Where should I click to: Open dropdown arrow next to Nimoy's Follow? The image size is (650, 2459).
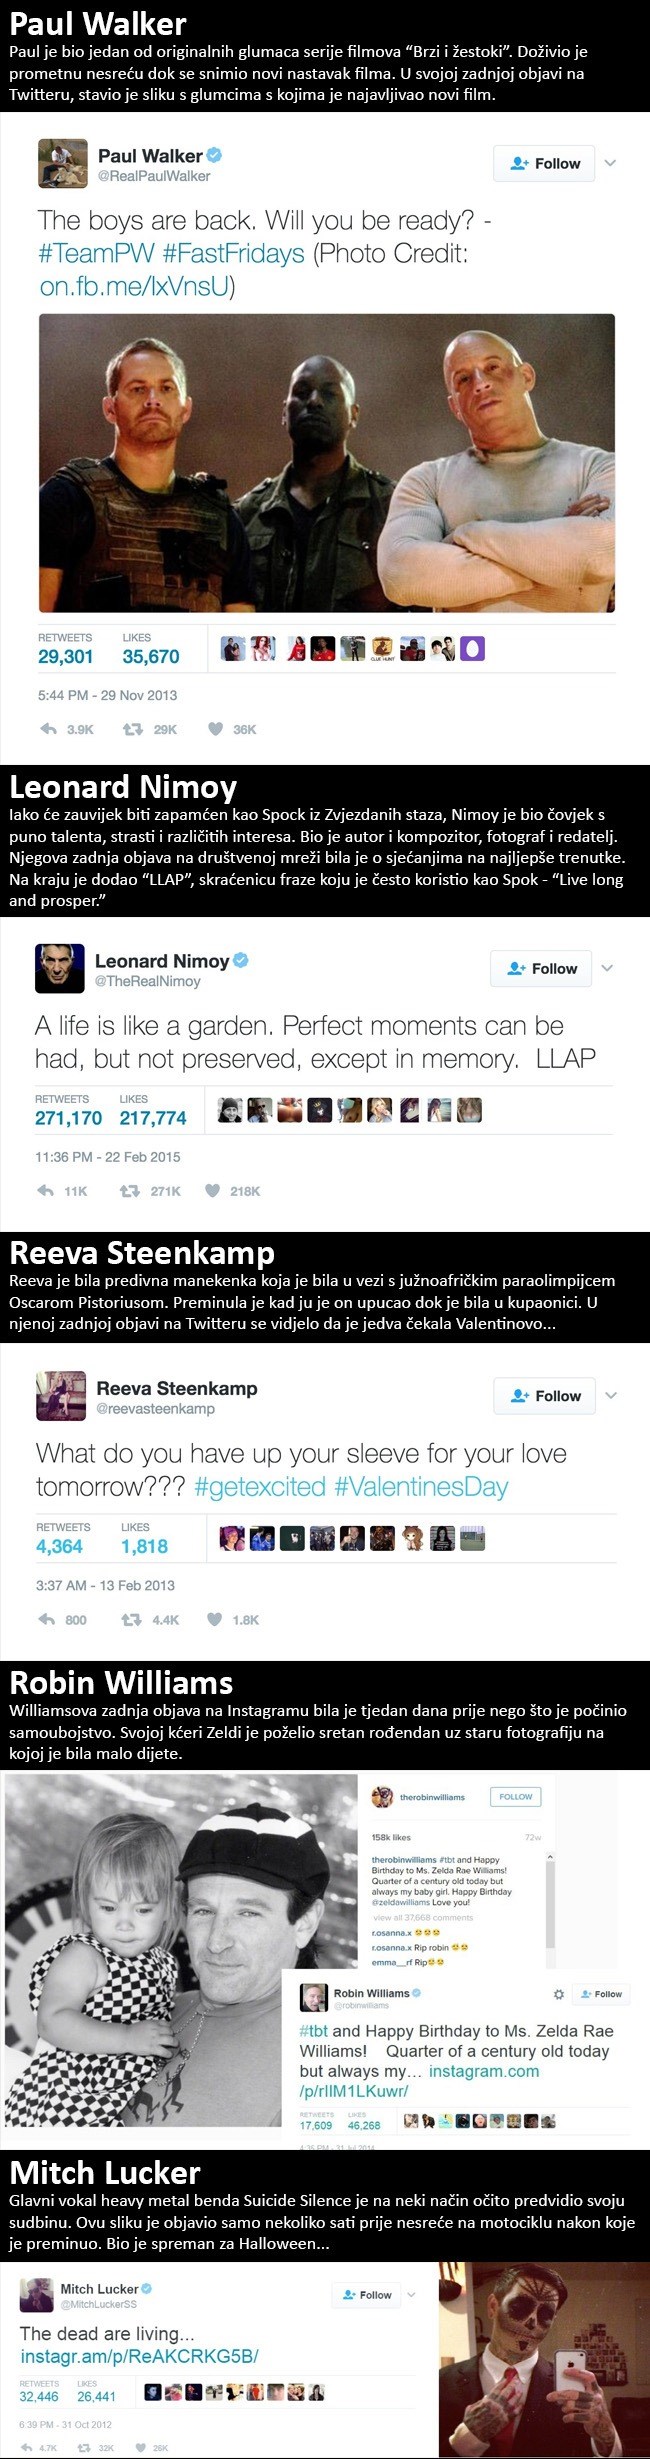pos(607,968)
